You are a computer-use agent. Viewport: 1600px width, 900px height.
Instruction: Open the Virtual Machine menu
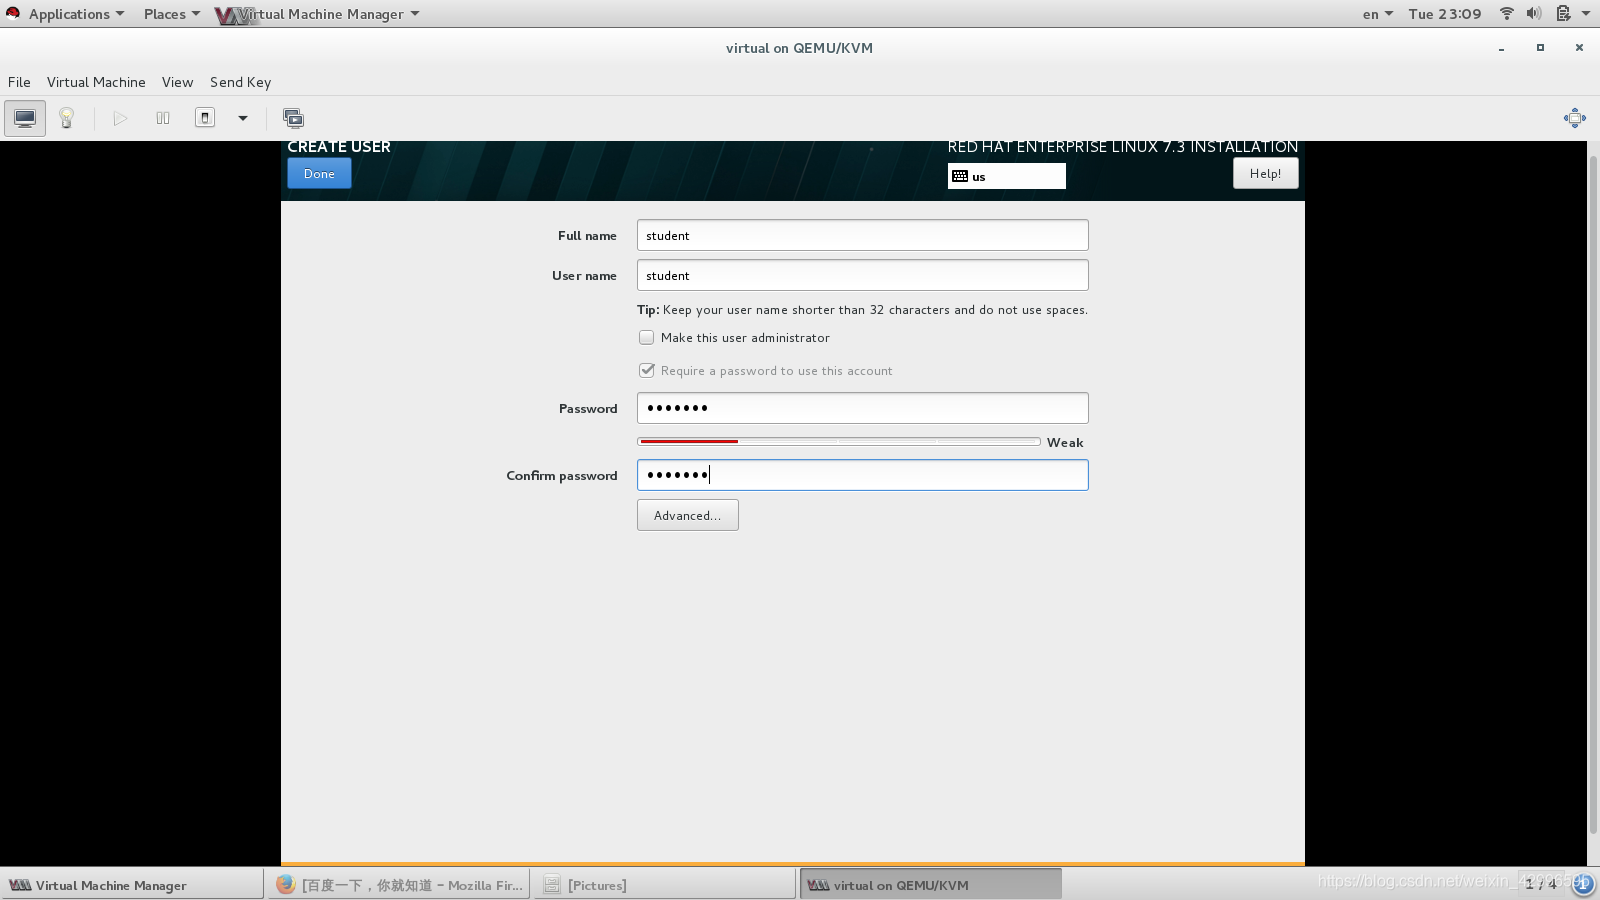tap(96, 82)
